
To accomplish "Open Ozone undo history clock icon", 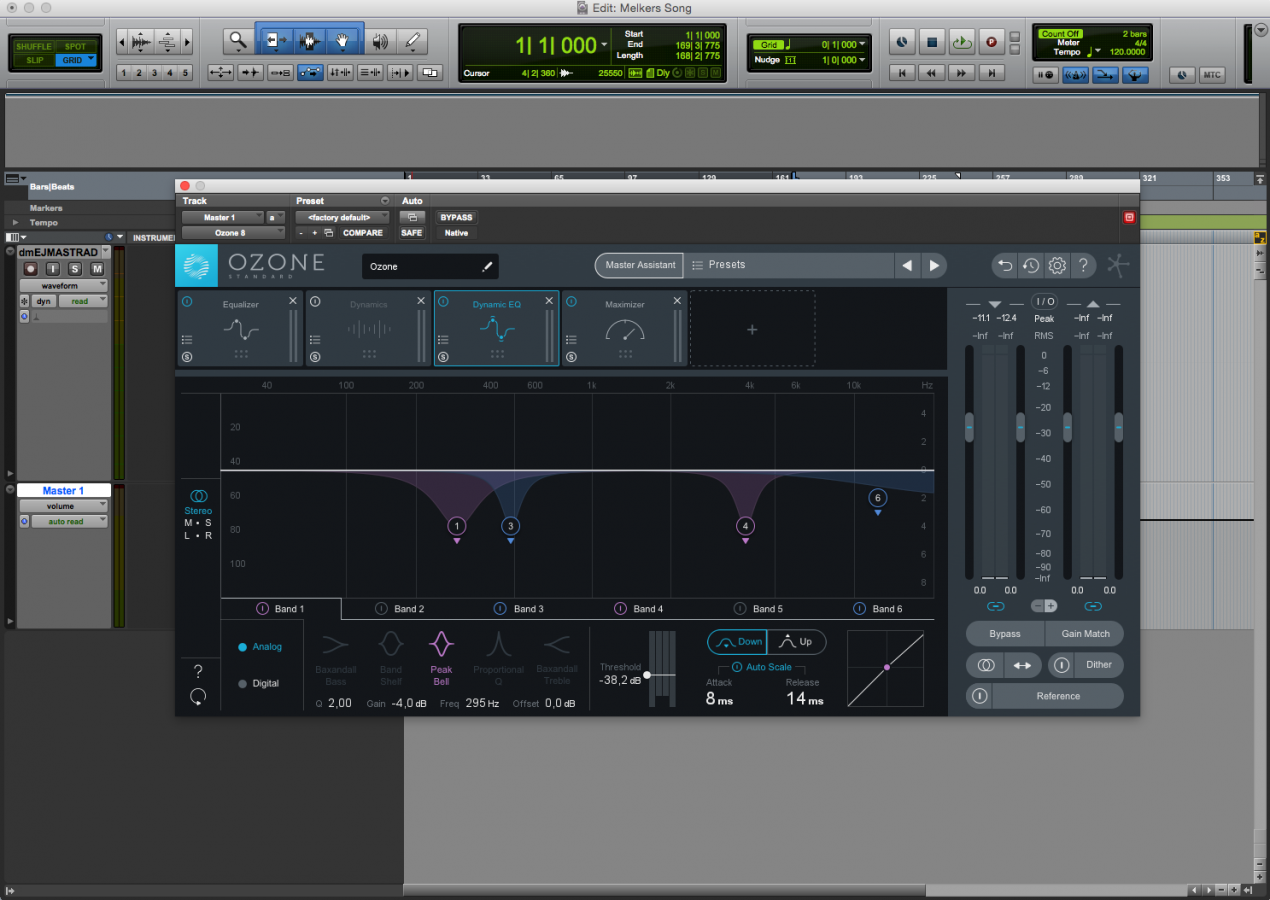I will pyautogui.click(x=1031, y=266).
